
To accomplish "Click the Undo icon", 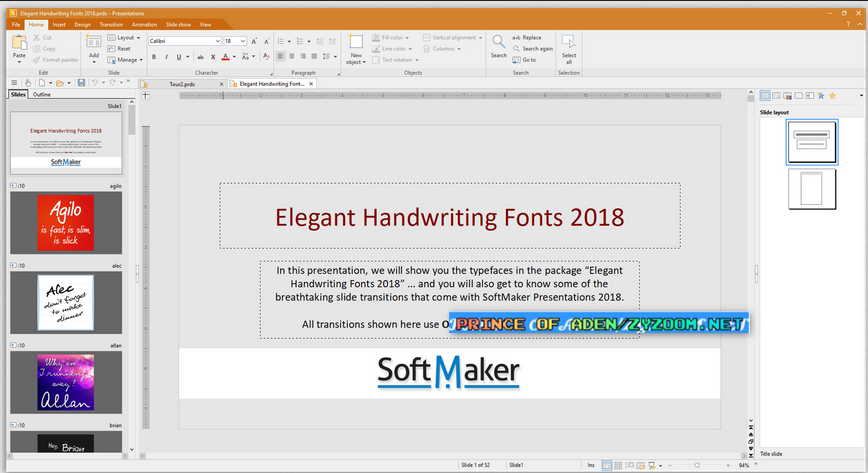I will (x=95, y=83).
